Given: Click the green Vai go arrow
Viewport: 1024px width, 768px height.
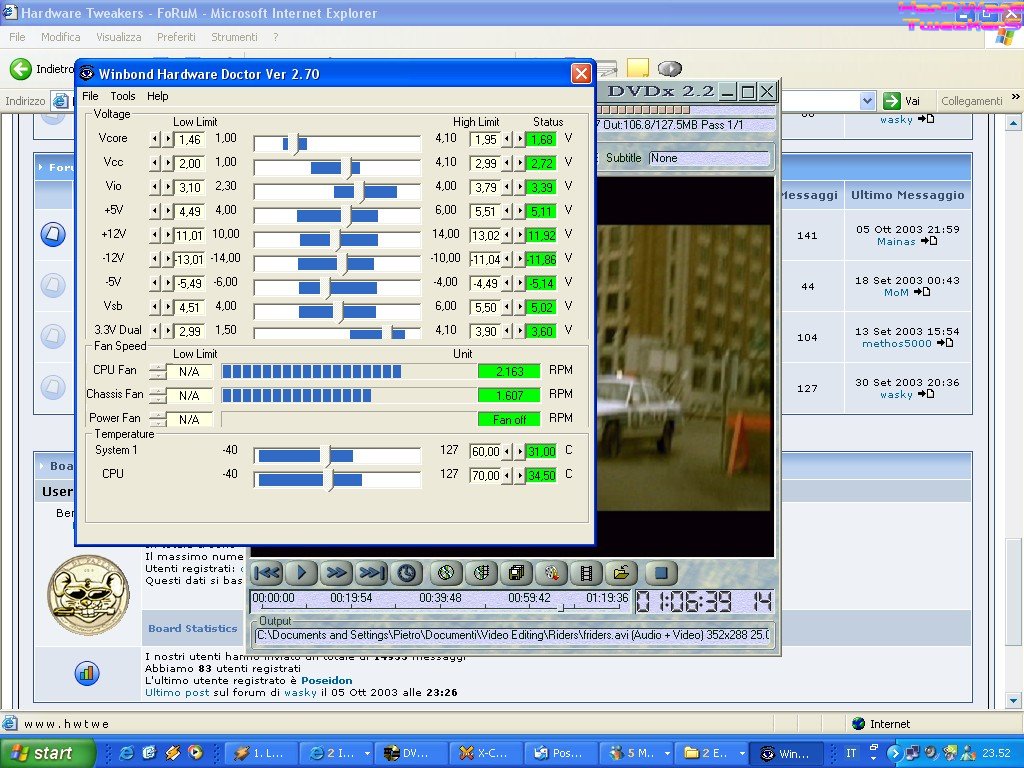Looking at the screenshot, I should pyautogui.click(x=891, y=101).
